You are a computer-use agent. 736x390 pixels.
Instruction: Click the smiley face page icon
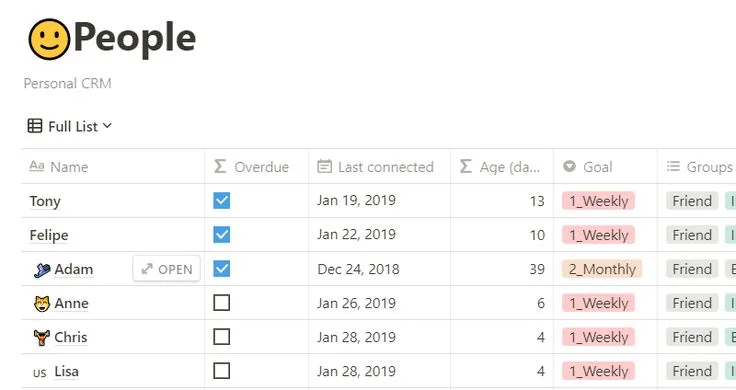click(x=49, y=39)
